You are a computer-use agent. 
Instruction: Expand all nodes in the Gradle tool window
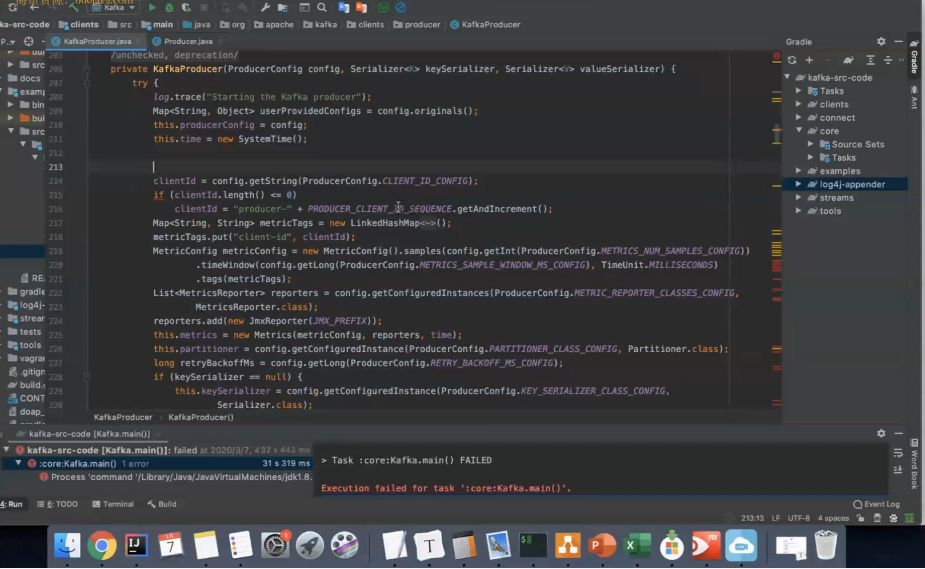tap(870, 60)
